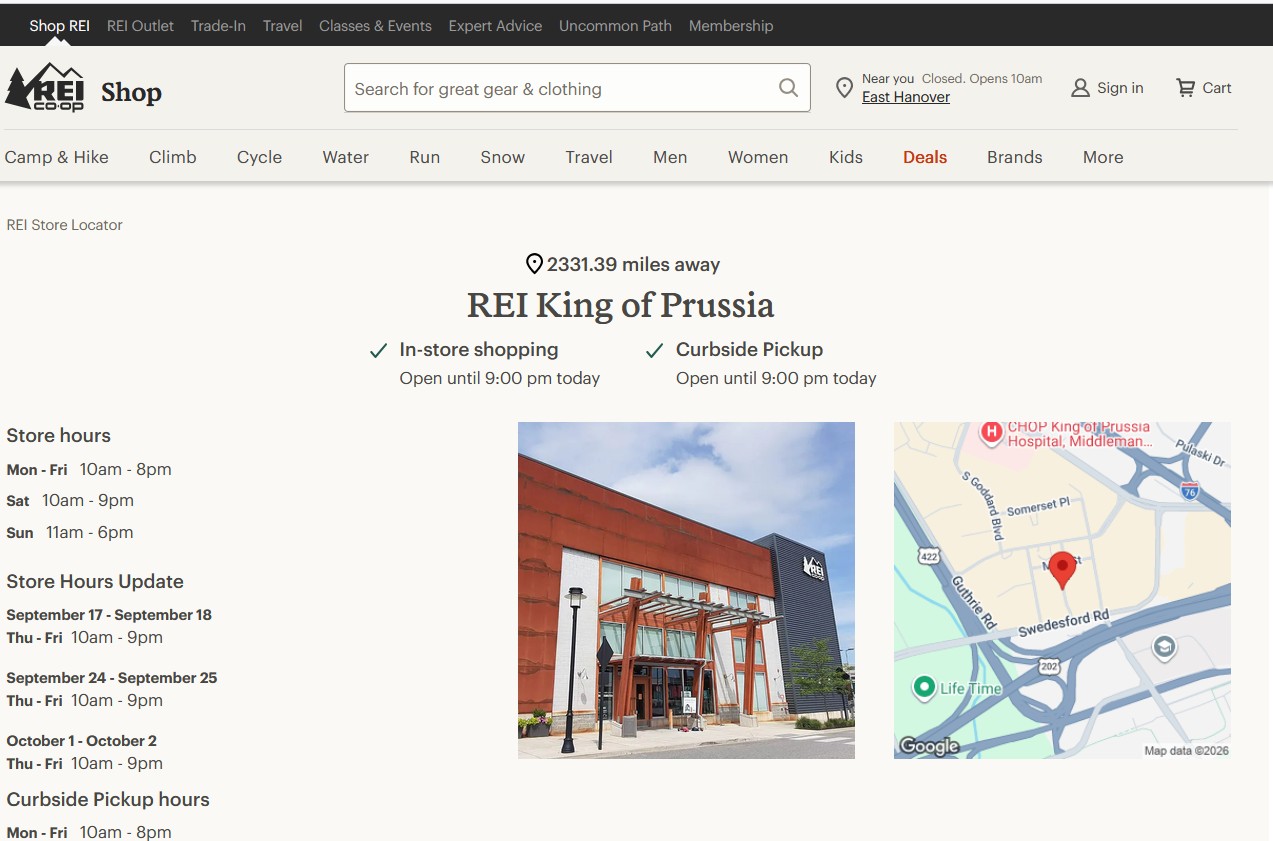Open the Deals category
Screen dimensions: 1273x841
[x=925, y=157]
